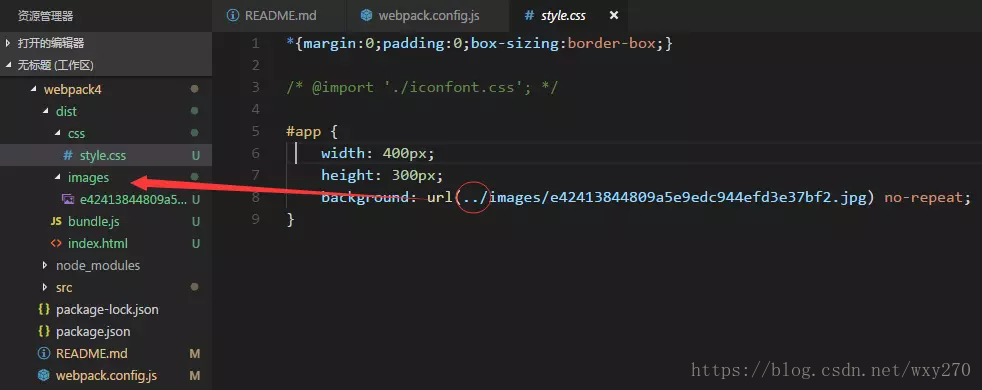
Task: Collapse the dist folder arrow
Action: 45,111
